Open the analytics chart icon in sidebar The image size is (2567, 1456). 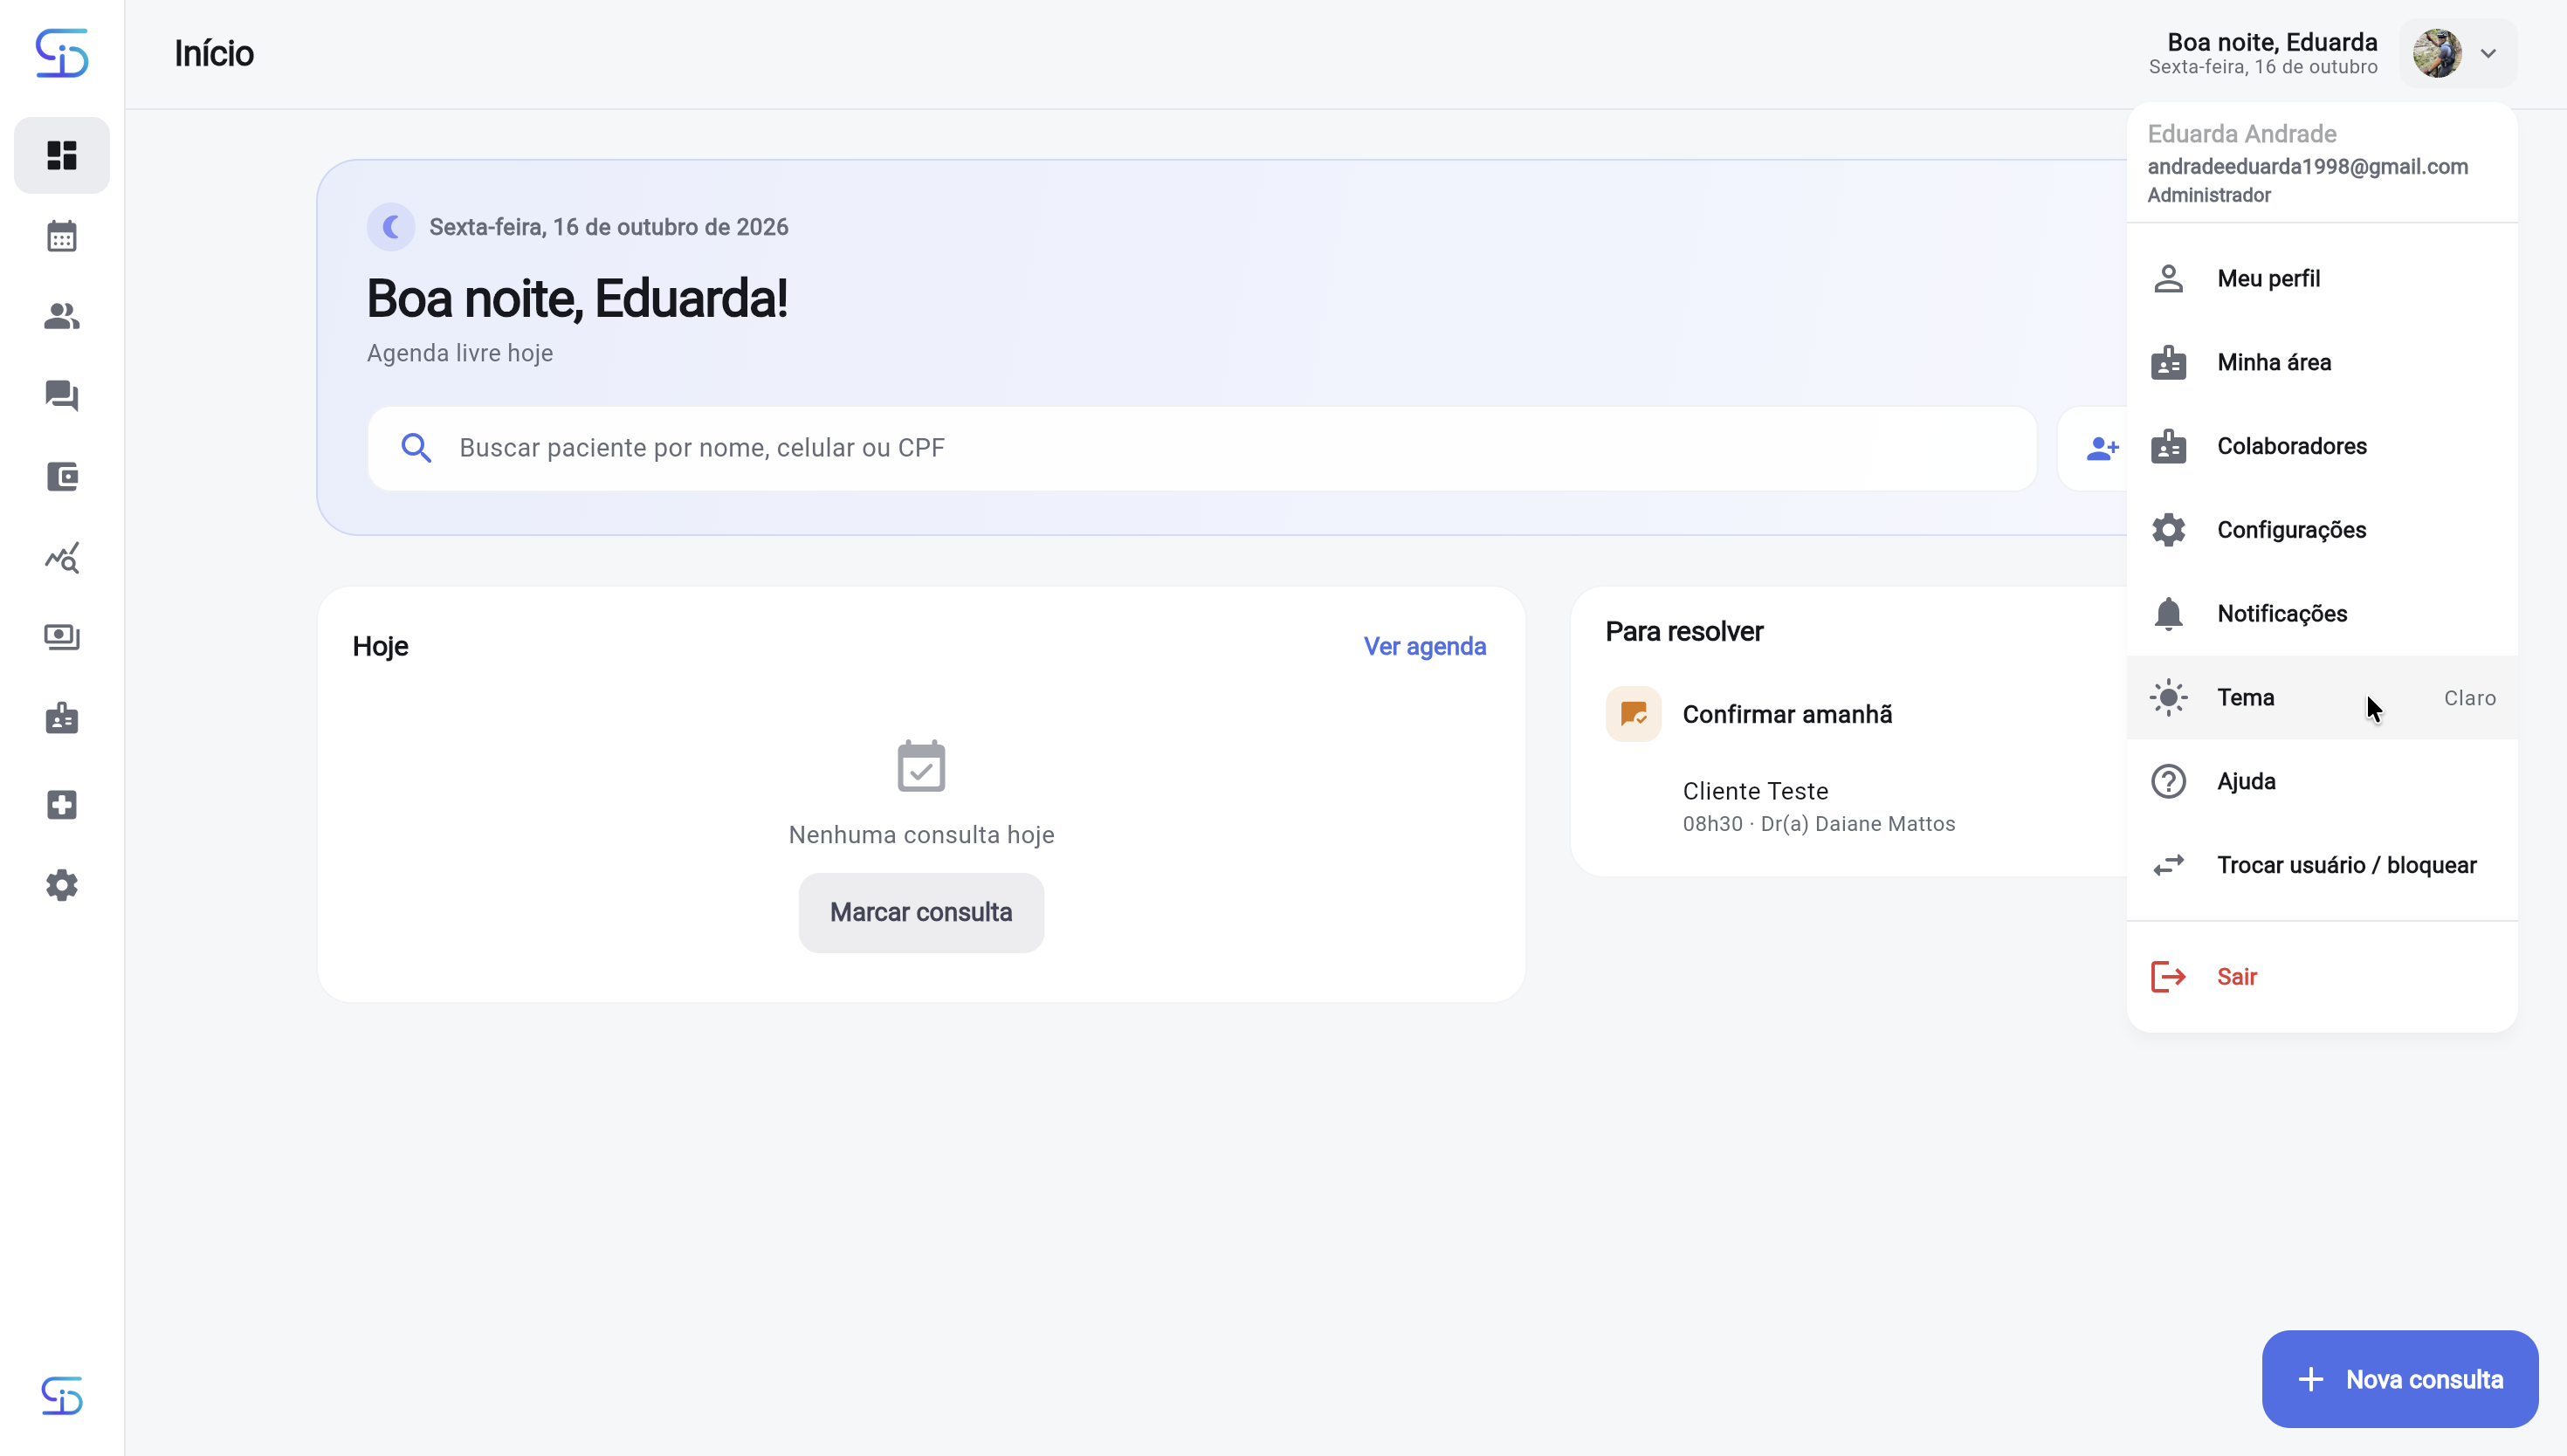[x=62, y=557]
